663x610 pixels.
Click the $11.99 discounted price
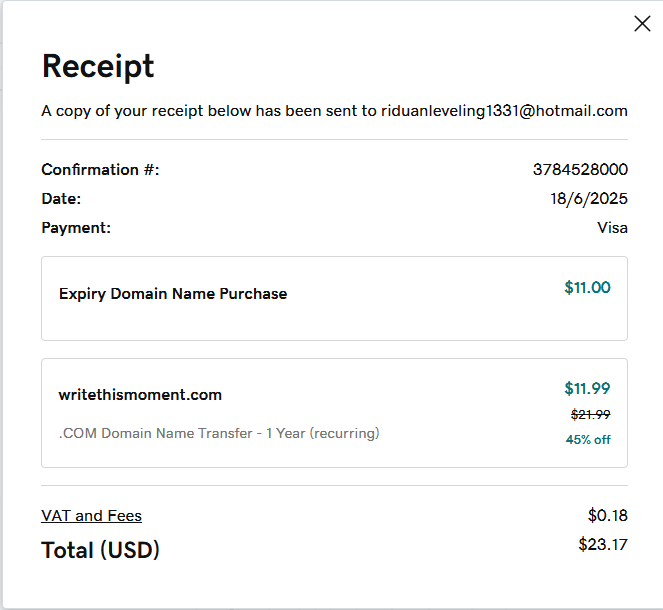coord(587,389)
